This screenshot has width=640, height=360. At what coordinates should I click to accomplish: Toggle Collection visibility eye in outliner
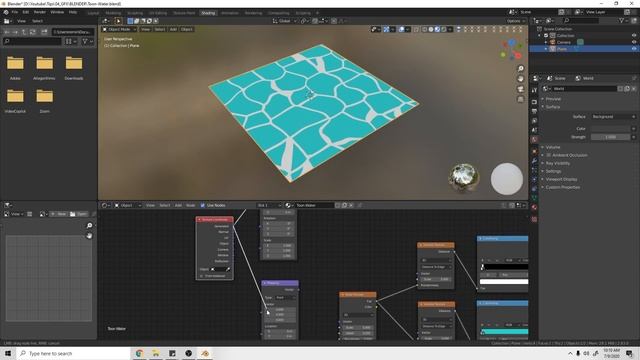click(x=634, y=36)
